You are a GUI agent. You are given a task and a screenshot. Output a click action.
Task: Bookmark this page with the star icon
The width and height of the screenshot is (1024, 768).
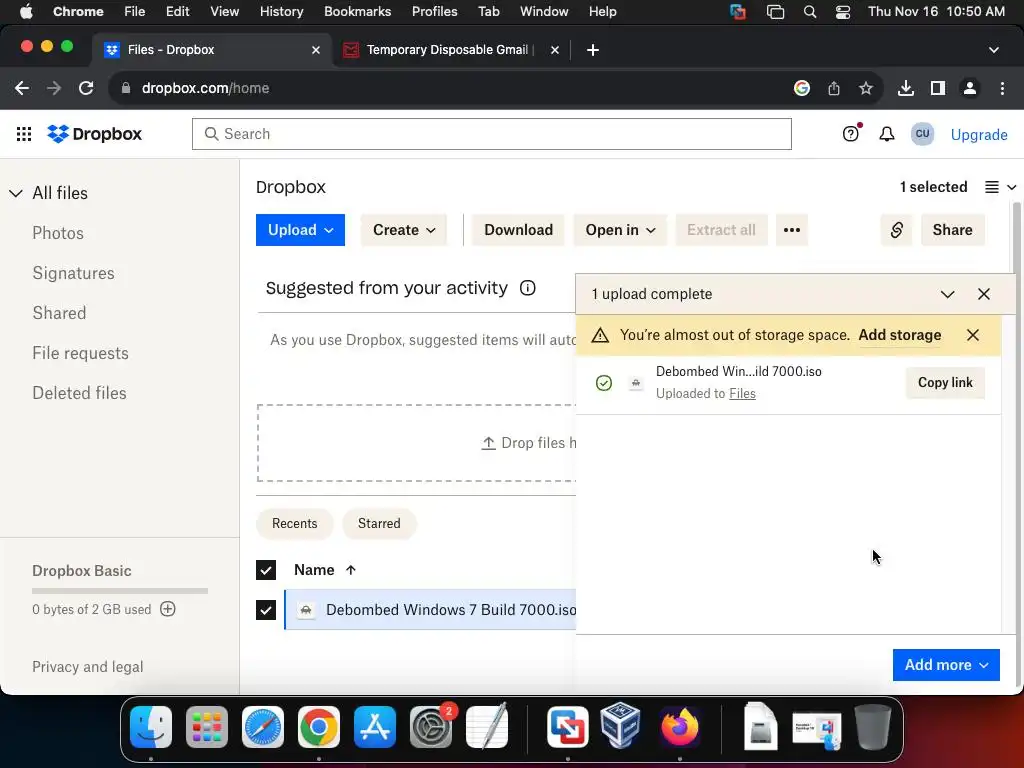pyautogui.click(x=865, y=88)
